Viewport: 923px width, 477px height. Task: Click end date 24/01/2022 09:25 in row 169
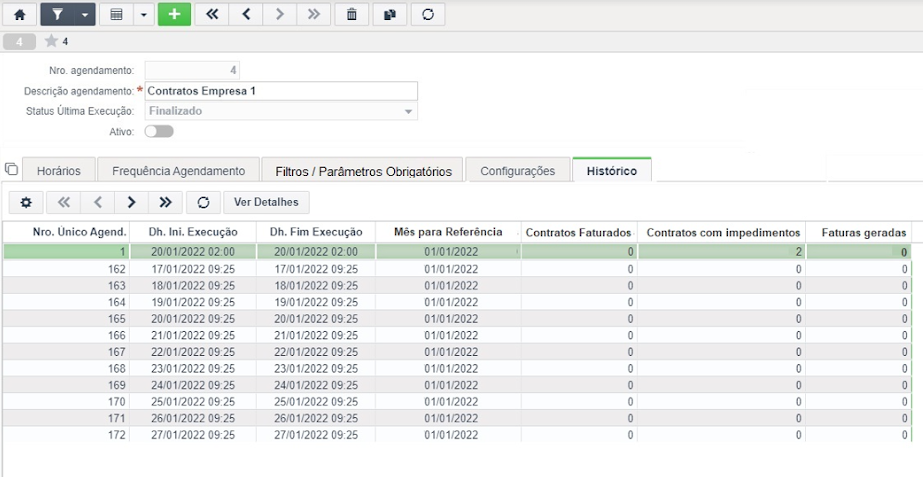pos(316,385)
